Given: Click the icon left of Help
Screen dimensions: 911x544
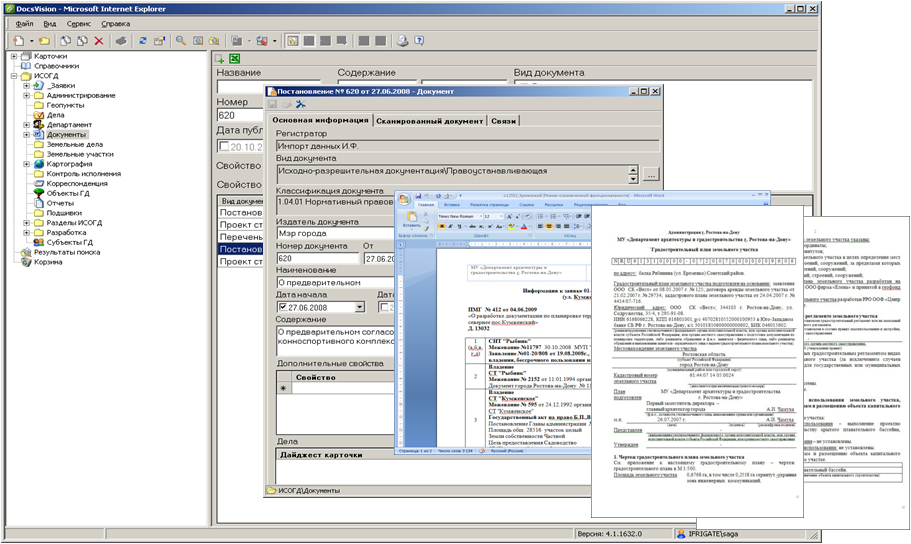Looking at the screenshot, I should (x=402, y=41).
